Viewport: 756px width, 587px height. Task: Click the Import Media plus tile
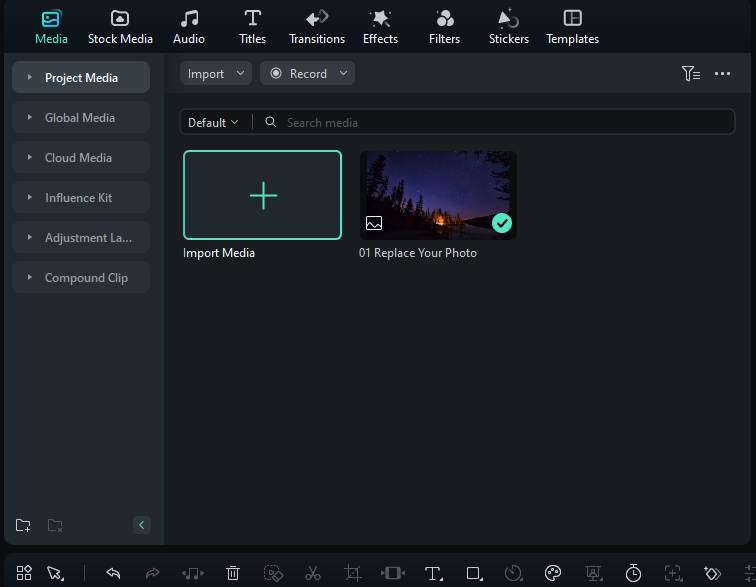click(x=262, y=195)
